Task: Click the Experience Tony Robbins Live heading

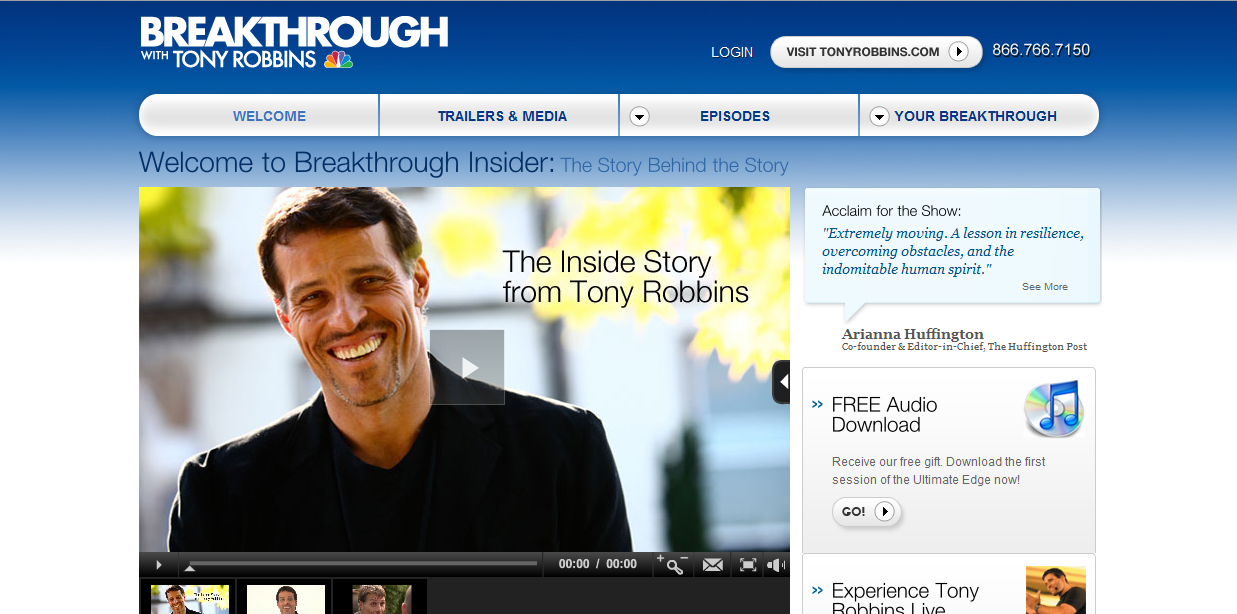Action: (x=905, y=598)
